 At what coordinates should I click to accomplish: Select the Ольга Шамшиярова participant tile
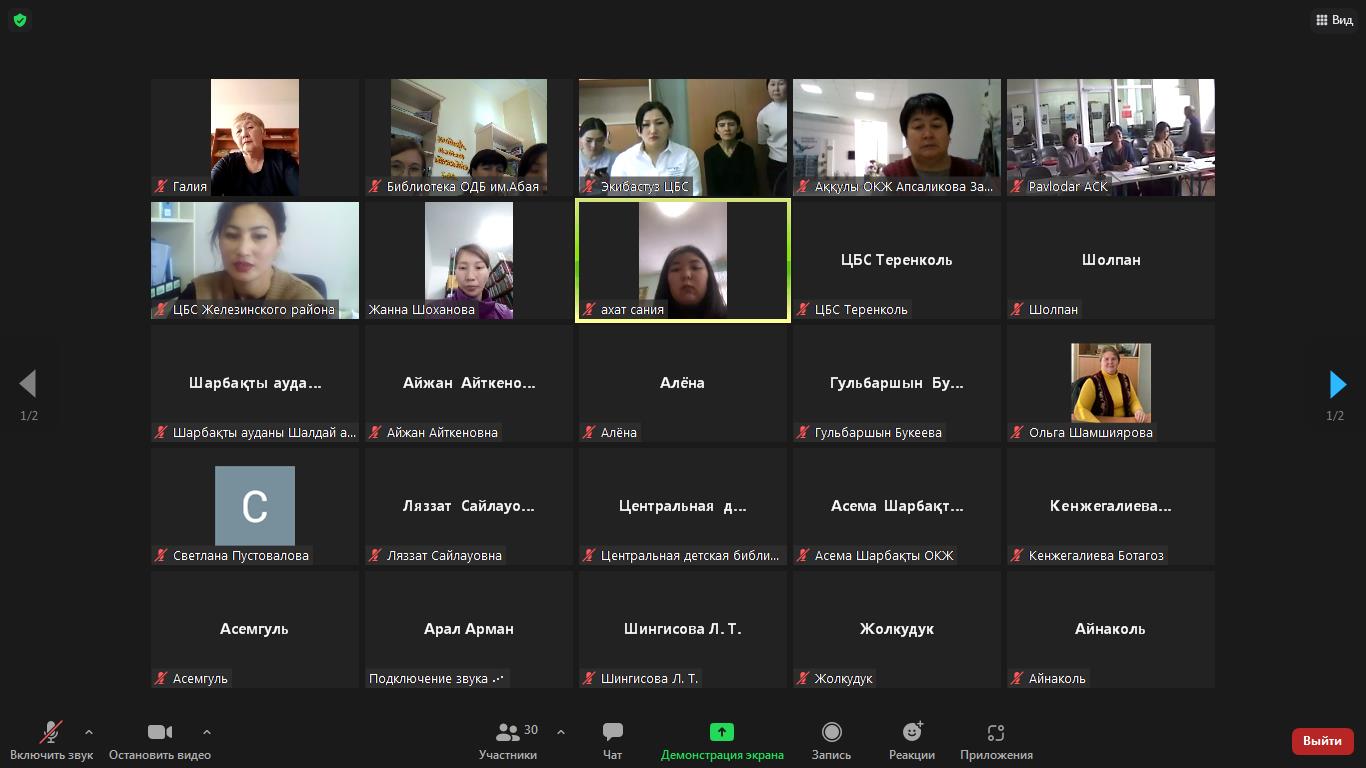[x=1110, y=383]
